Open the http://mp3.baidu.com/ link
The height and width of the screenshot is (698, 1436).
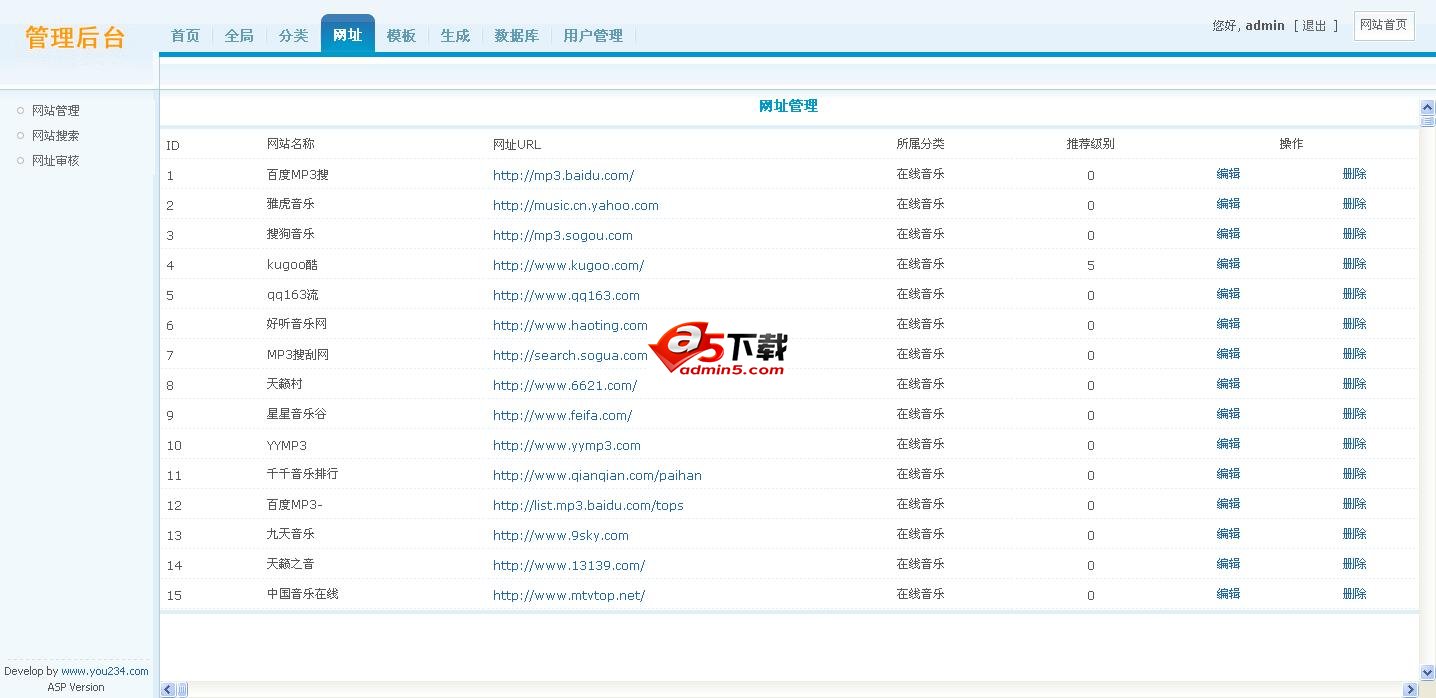click(x=563, y=175)
